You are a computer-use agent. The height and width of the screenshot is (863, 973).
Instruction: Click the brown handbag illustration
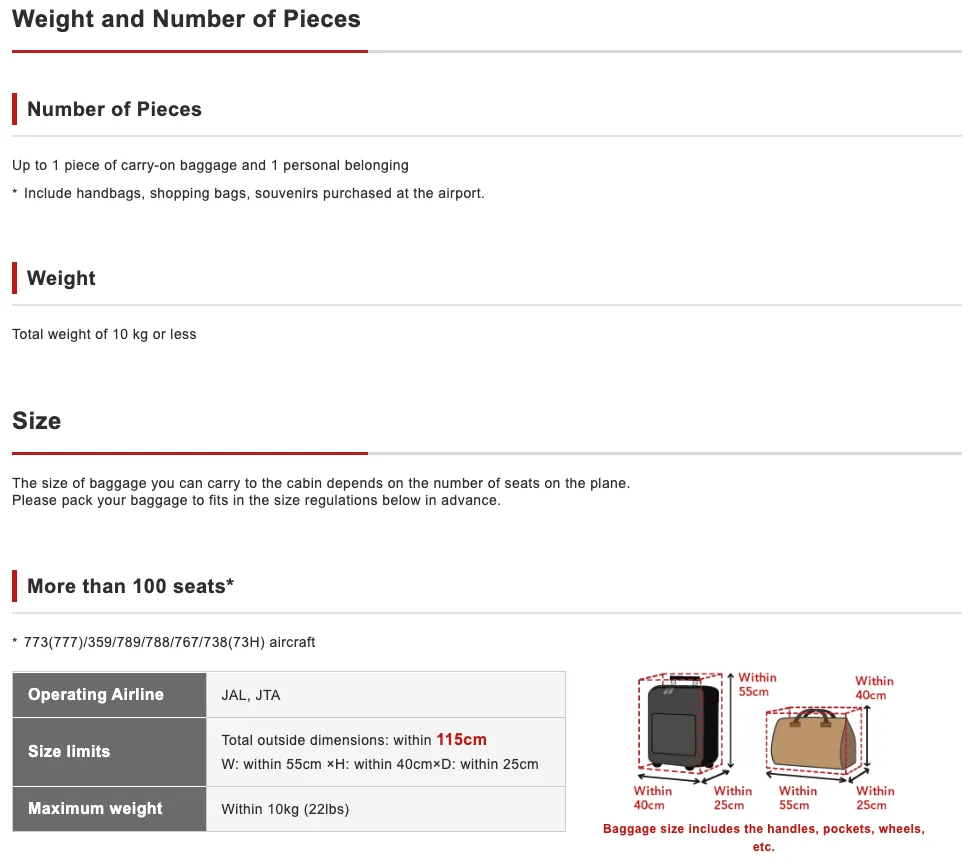[x=813, y=740]
